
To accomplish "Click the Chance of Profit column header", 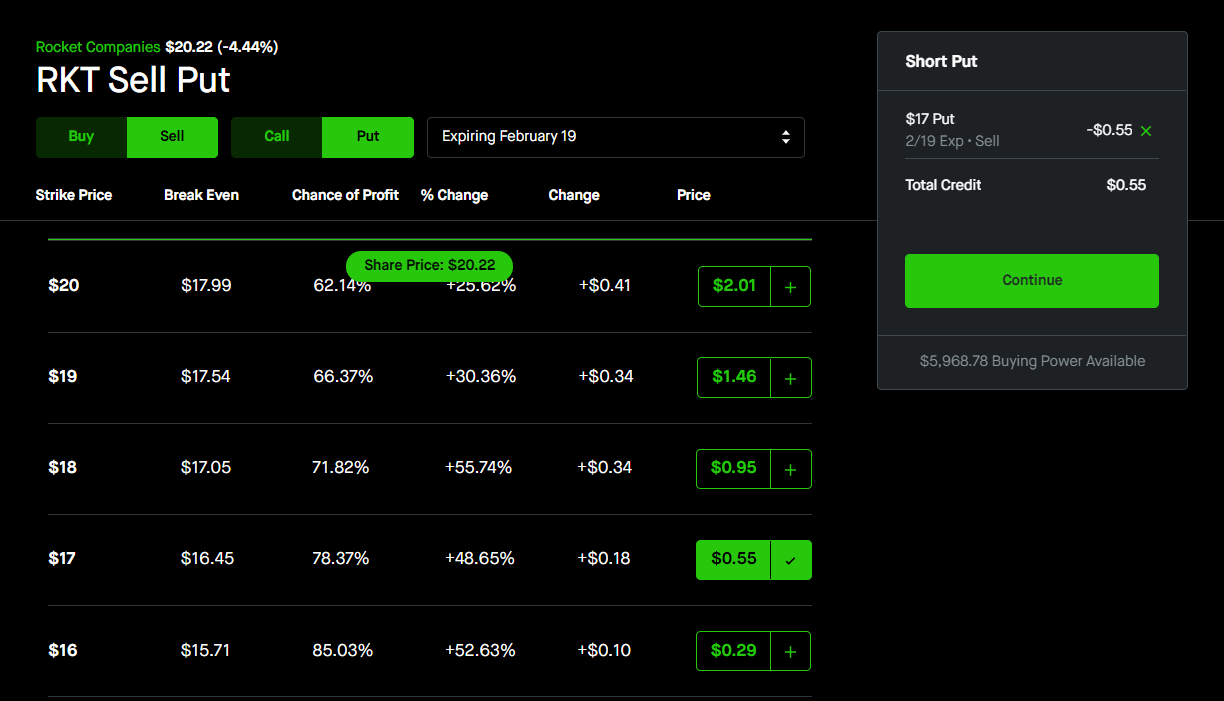I will (x=345, y=195).
